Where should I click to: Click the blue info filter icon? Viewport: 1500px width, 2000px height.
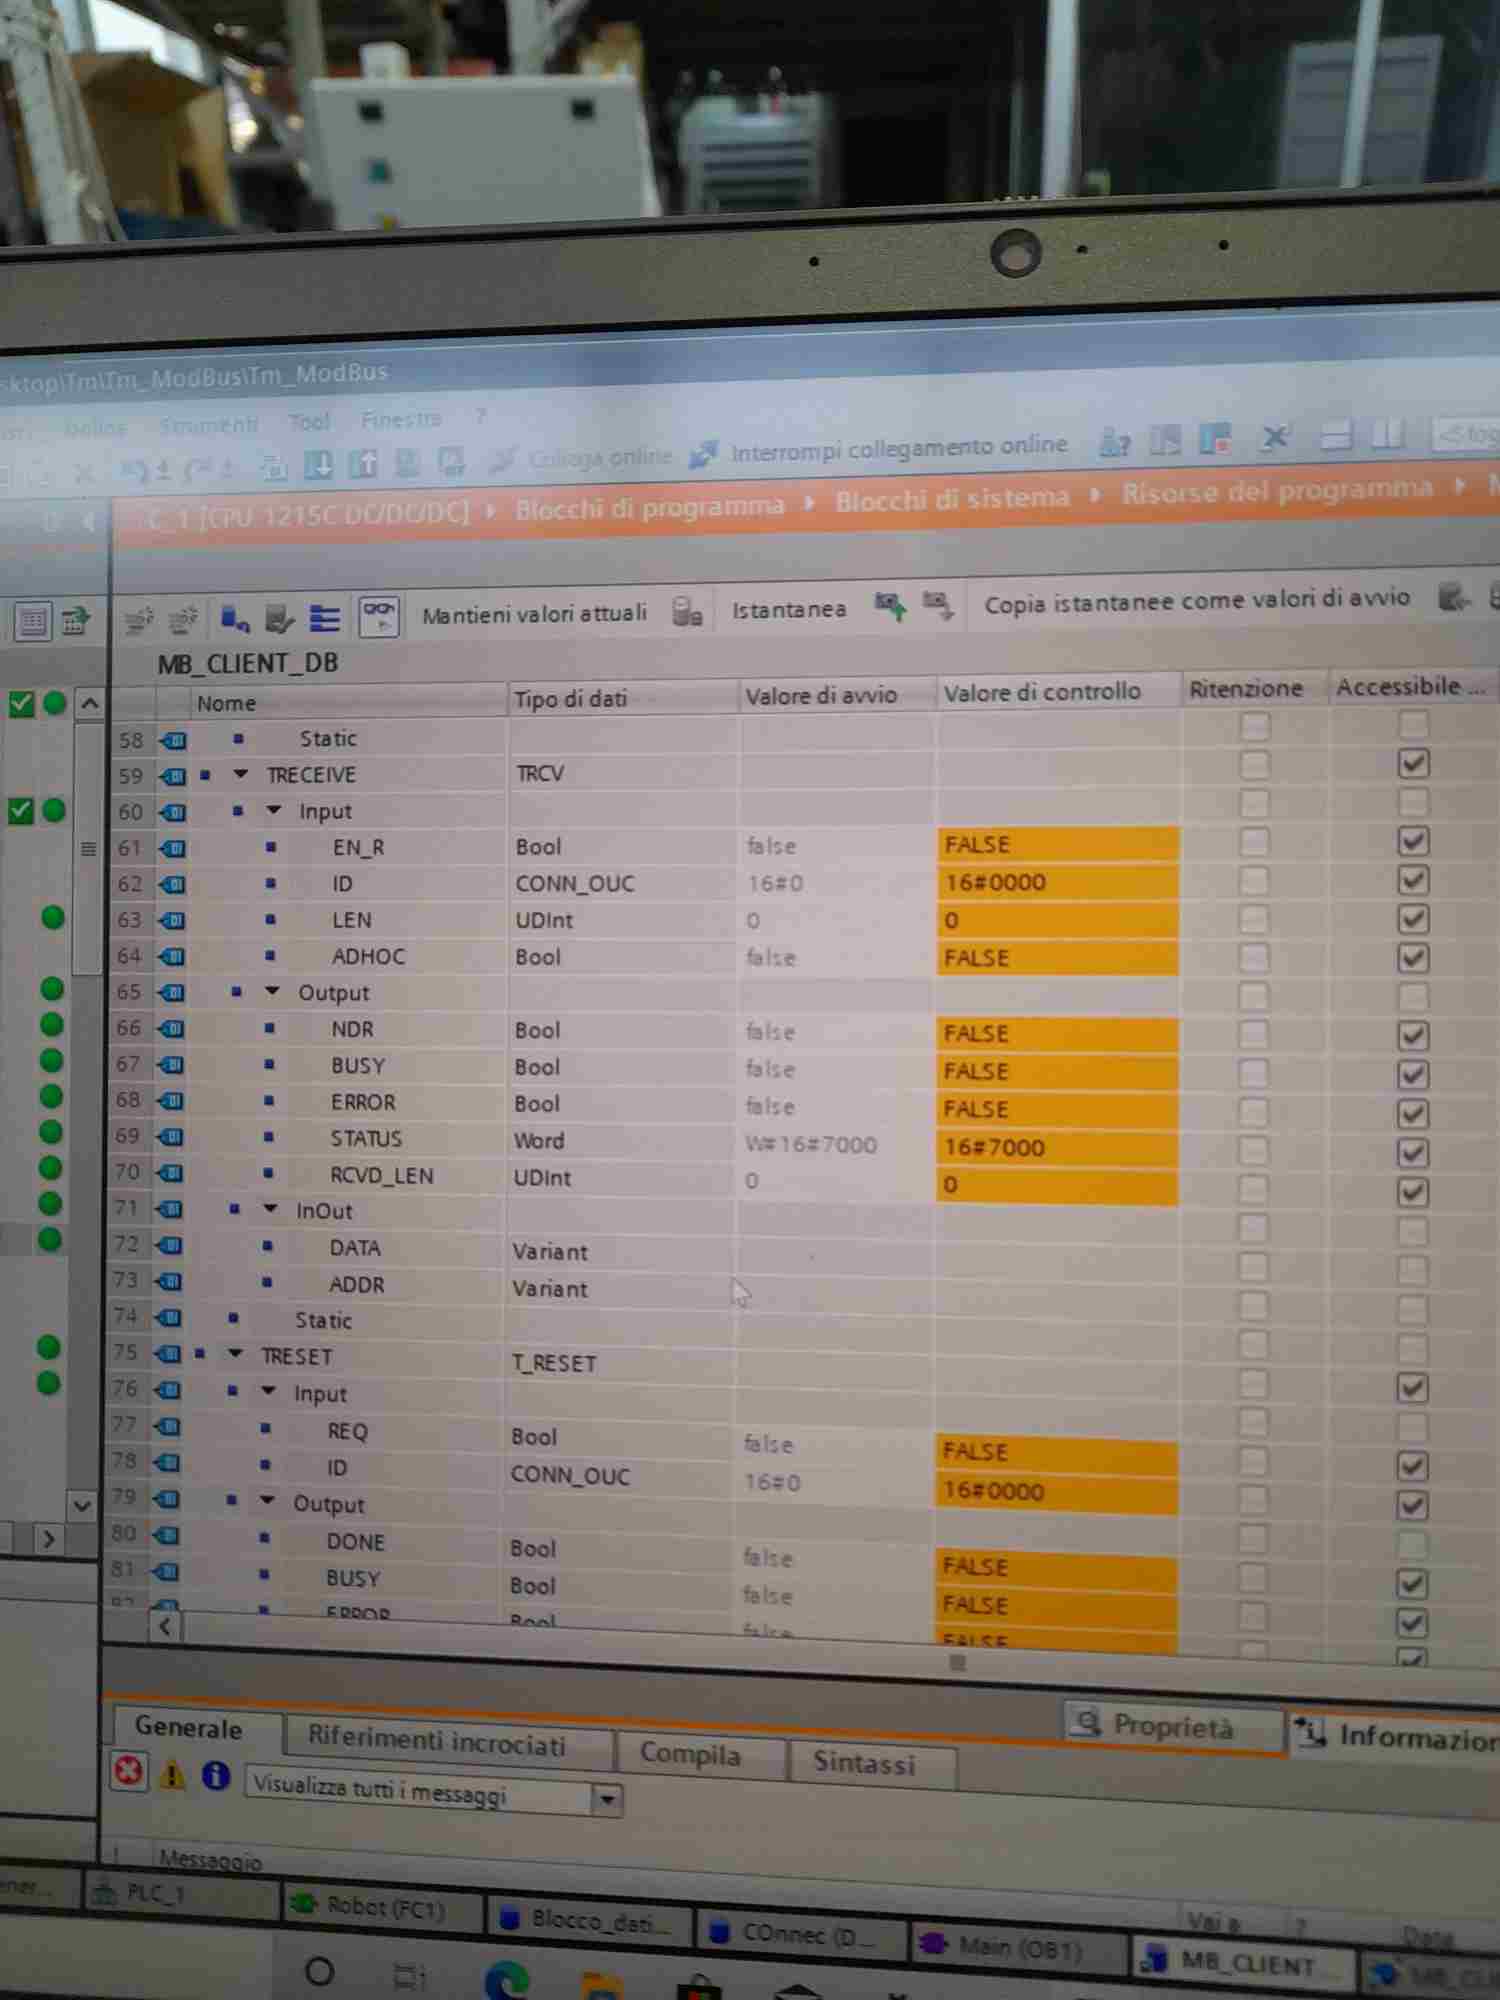[x=215, y=1775]
